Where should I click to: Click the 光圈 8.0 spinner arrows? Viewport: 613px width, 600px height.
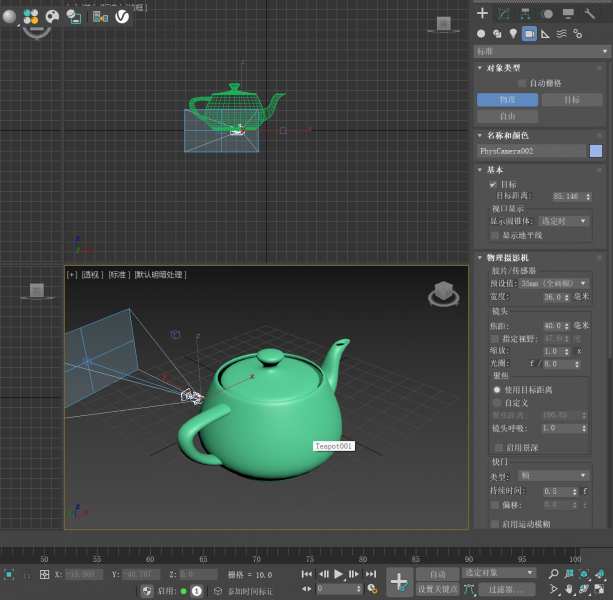(x=577, y=364)
